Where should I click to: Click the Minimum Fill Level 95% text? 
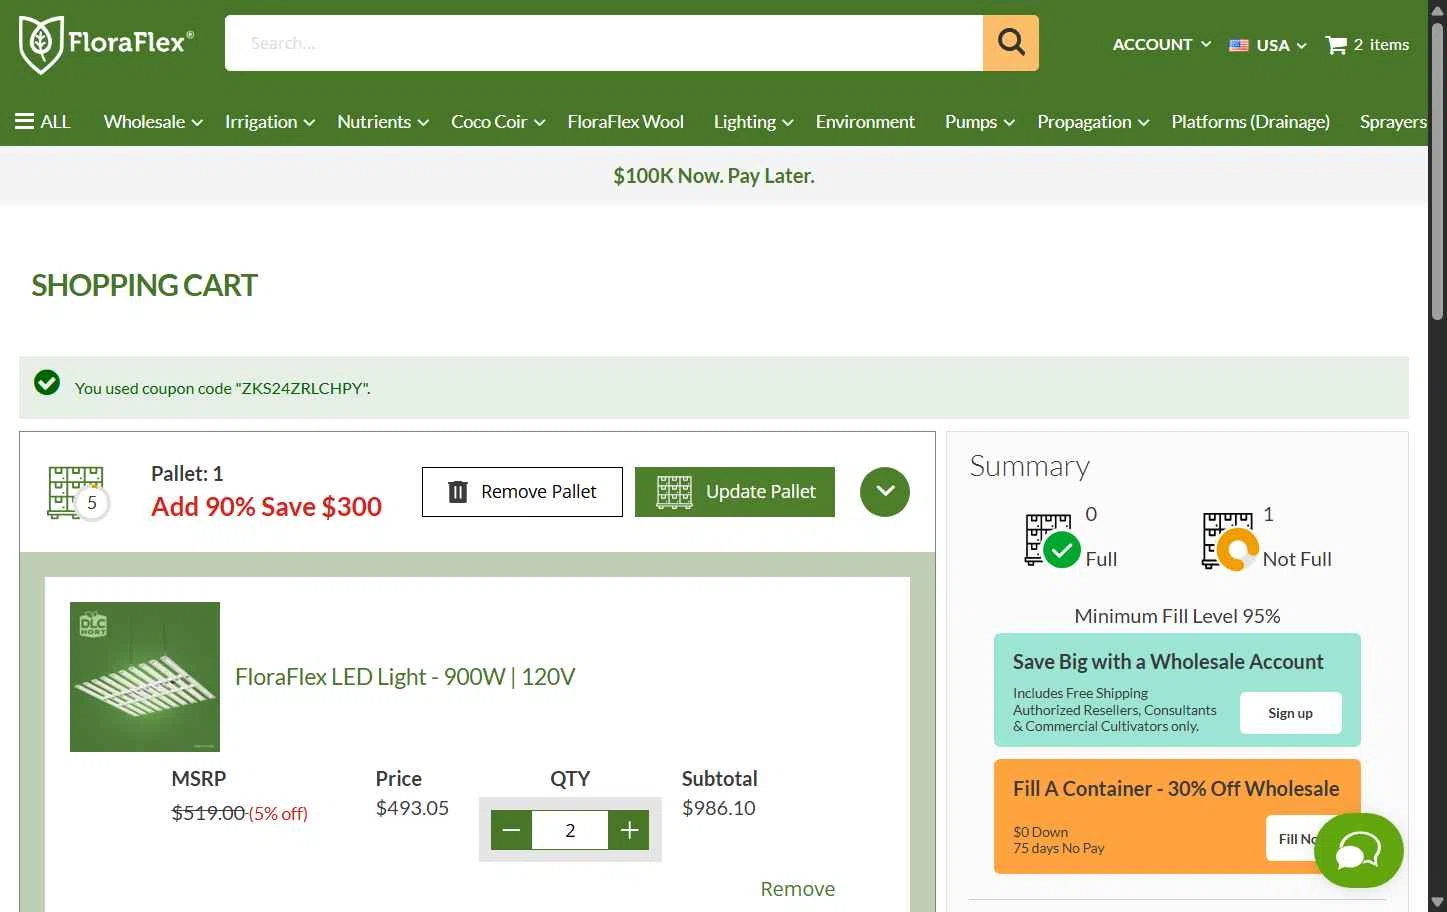[x=1177, y=616]
